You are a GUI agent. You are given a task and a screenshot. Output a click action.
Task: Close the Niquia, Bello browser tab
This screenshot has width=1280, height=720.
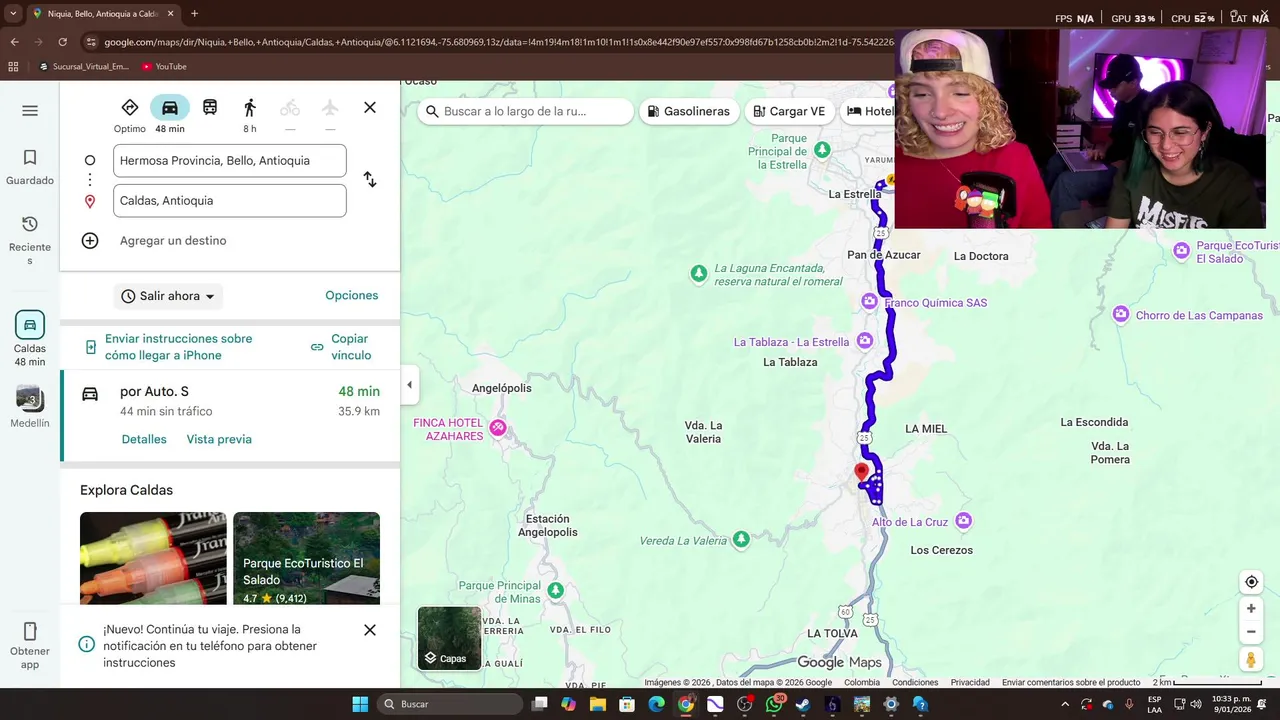[x=170, y=14]
